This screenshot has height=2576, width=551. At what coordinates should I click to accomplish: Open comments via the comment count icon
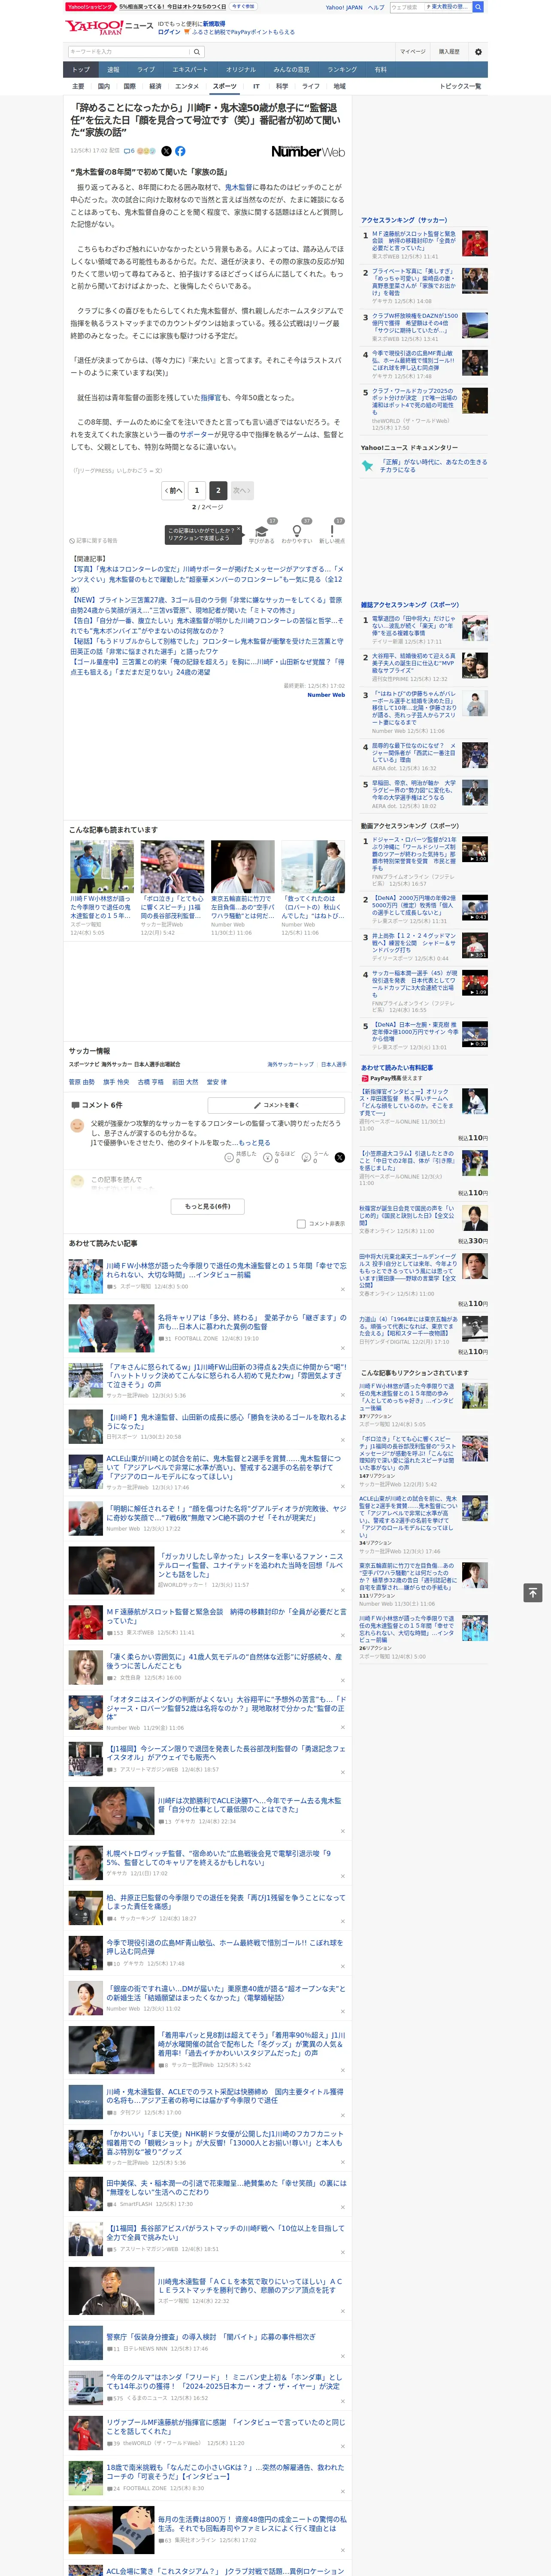[x=129, y=151]
